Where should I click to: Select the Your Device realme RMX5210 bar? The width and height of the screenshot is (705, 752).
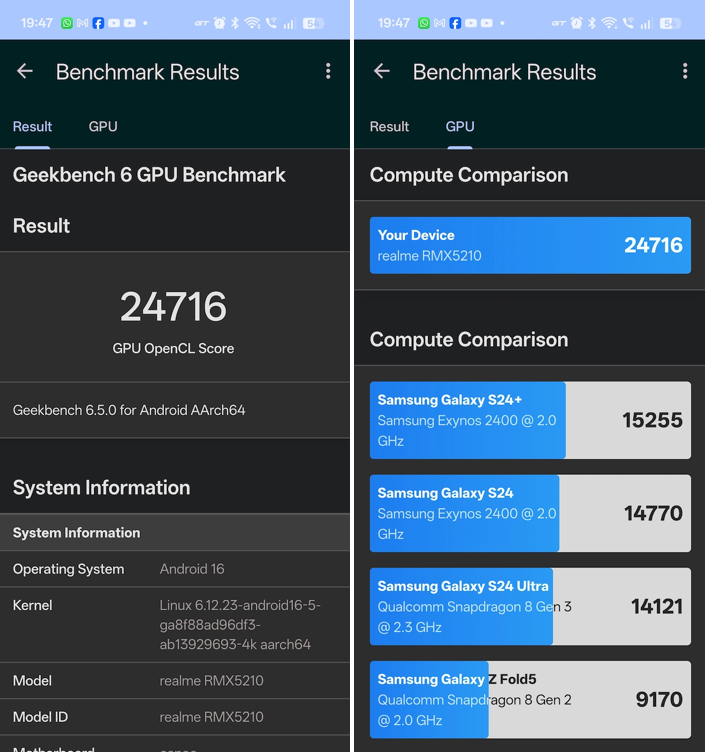pos(530,246)
